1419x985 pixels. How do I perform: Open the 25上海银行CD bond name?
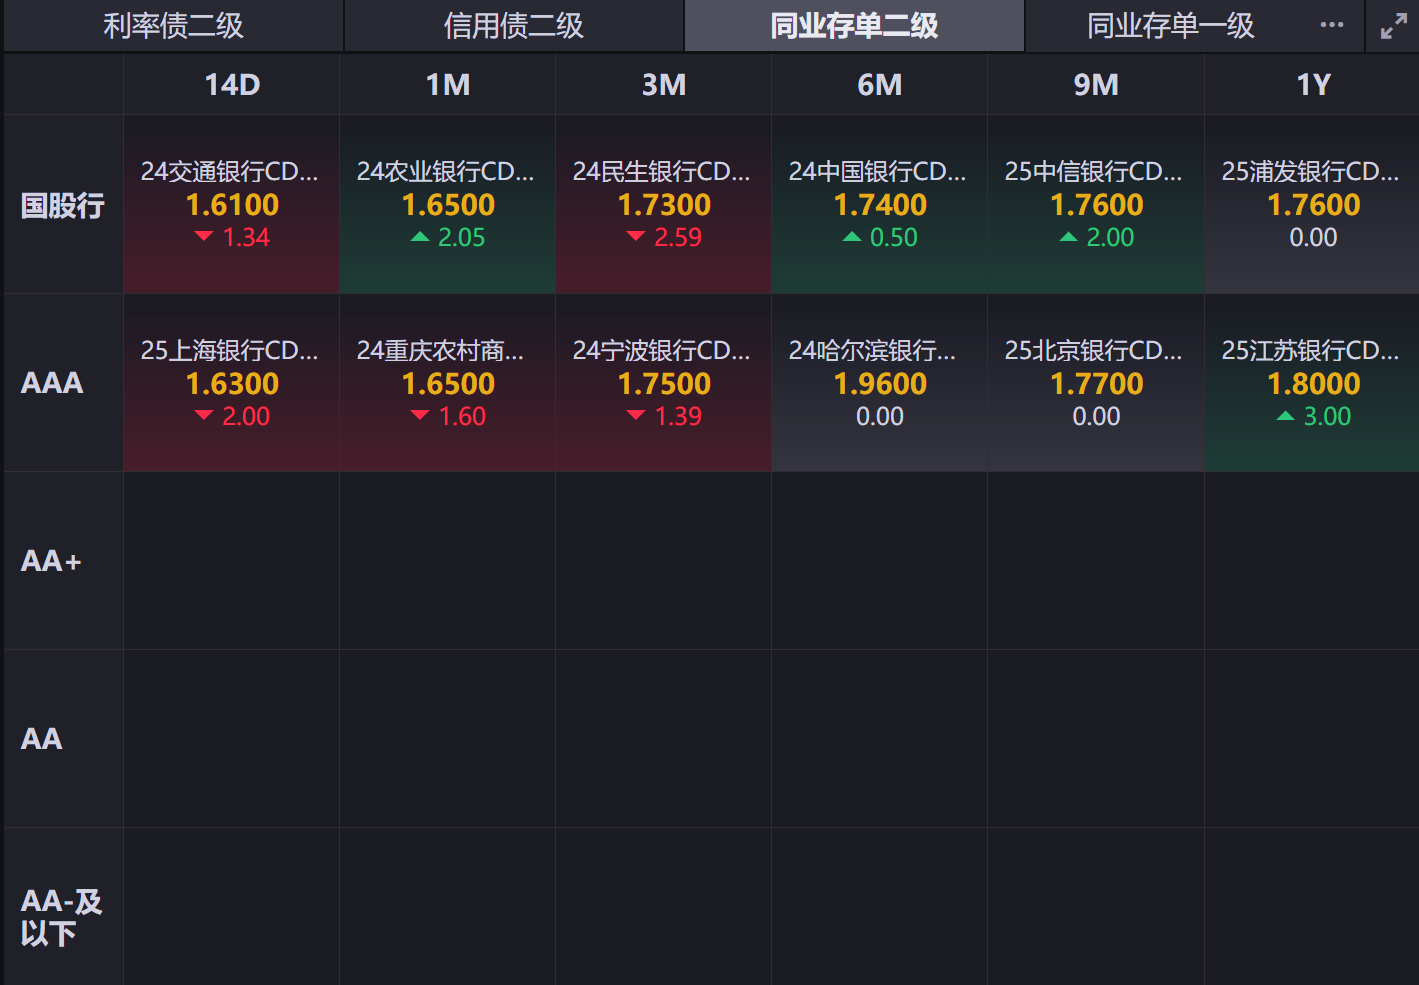coord(230,351)
